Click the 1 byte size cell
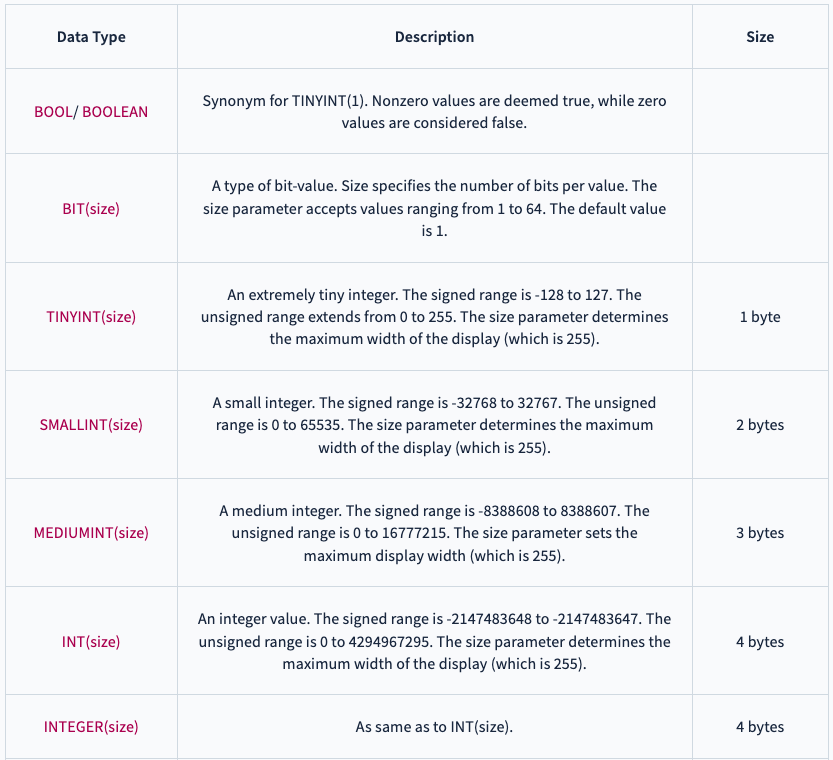This screenshot has width=833, height=760. (760, 317)
